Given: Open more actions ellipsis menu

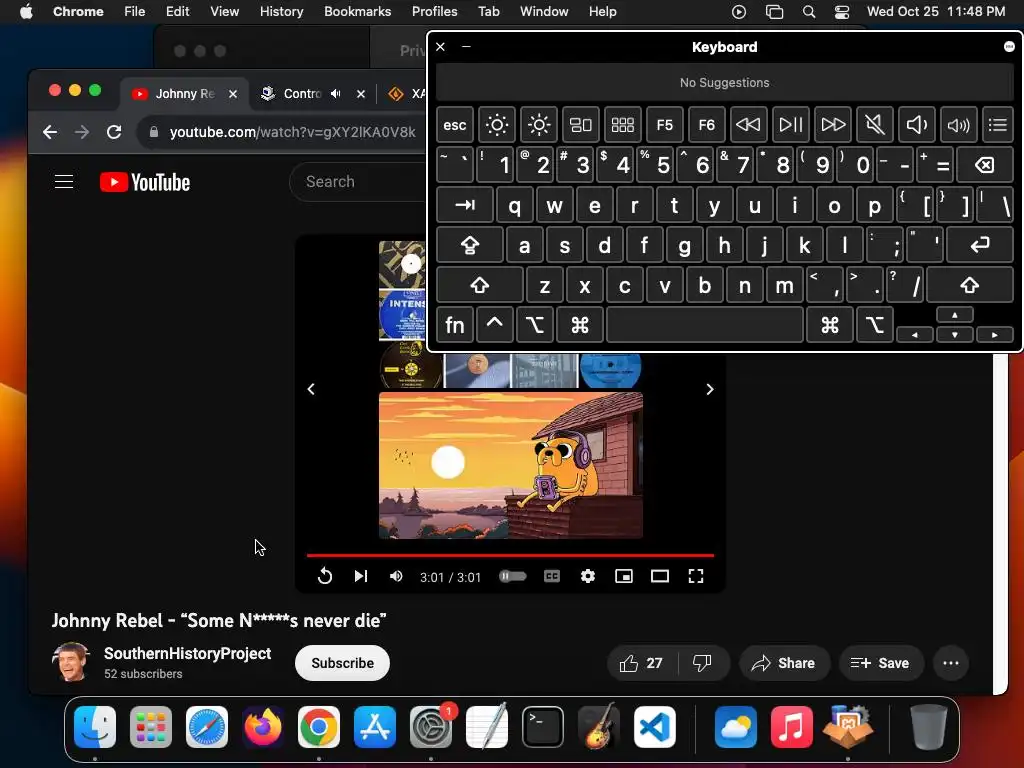Looking at the screenshot, I should (951, 663).
